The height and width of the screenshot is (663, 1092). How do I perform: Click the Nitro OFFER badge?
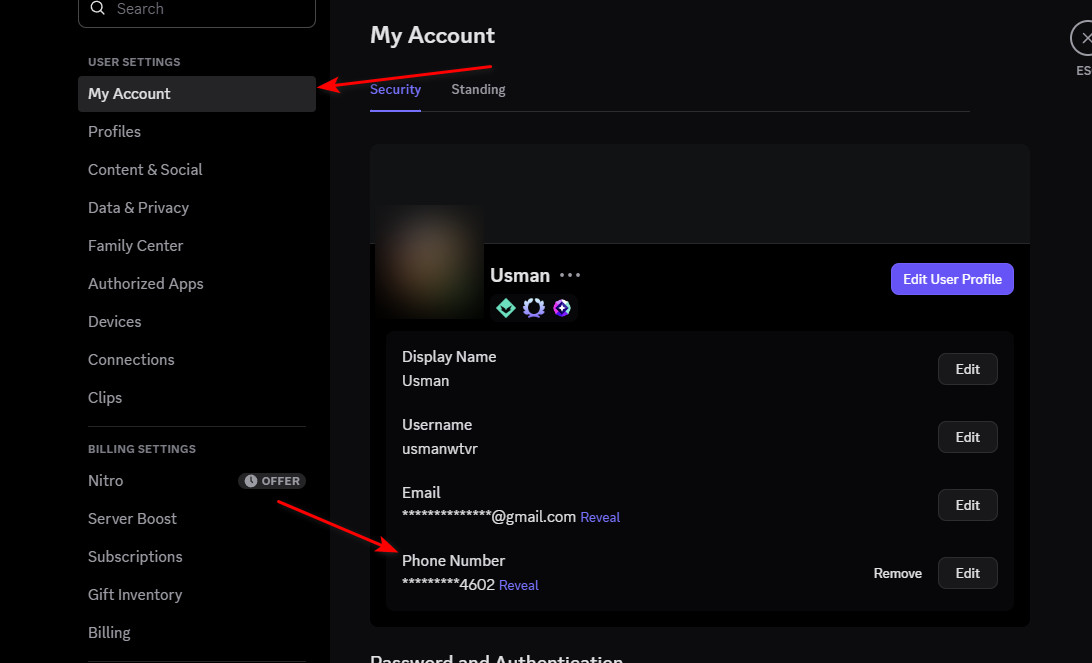pyautogui.click(x=272, y=481)
